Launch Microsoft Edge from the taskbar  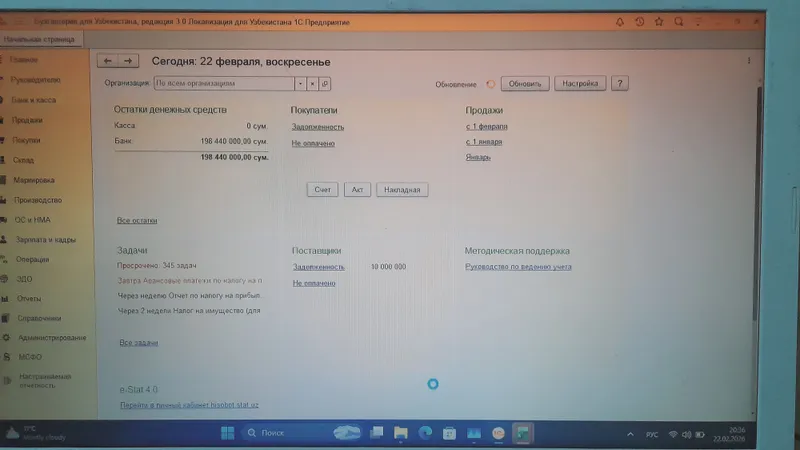coord(425,433)
